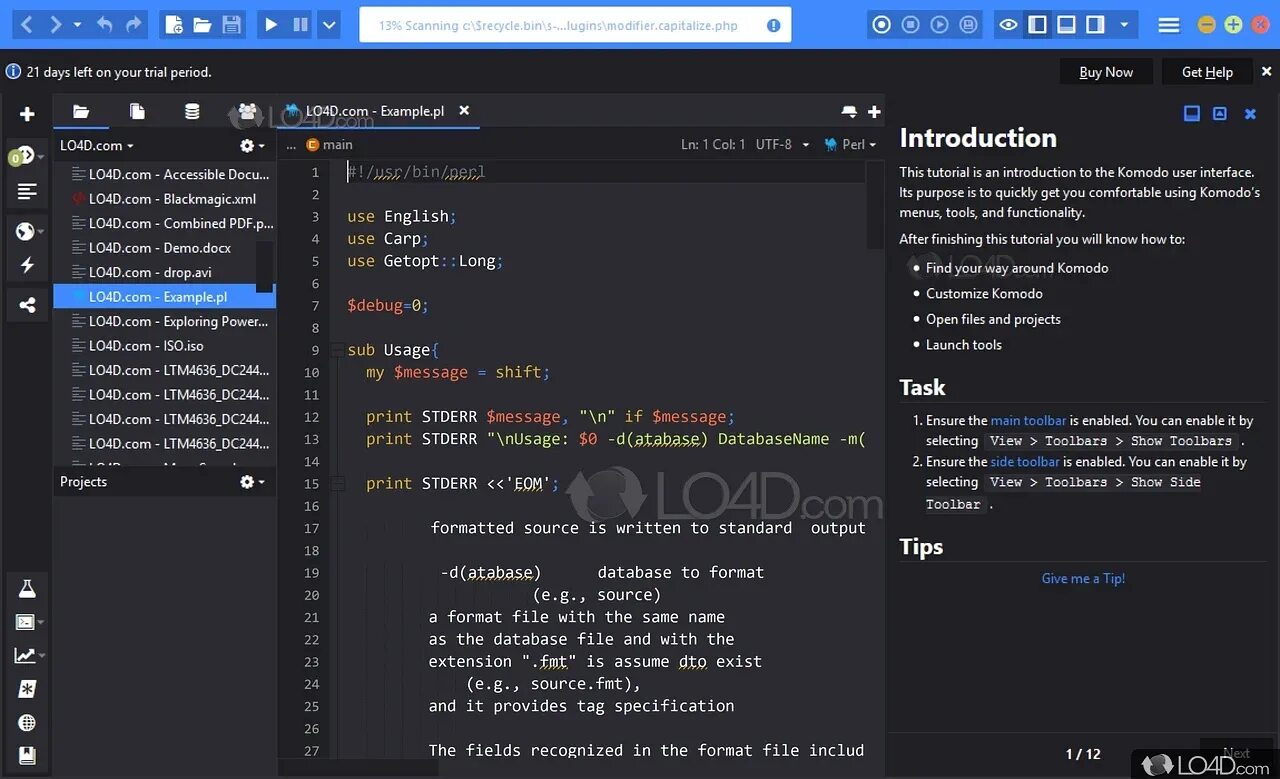Viewport: 1280px width, 779px height.
Task: Open the flask unit testing icon
Action: coord(27,589)
